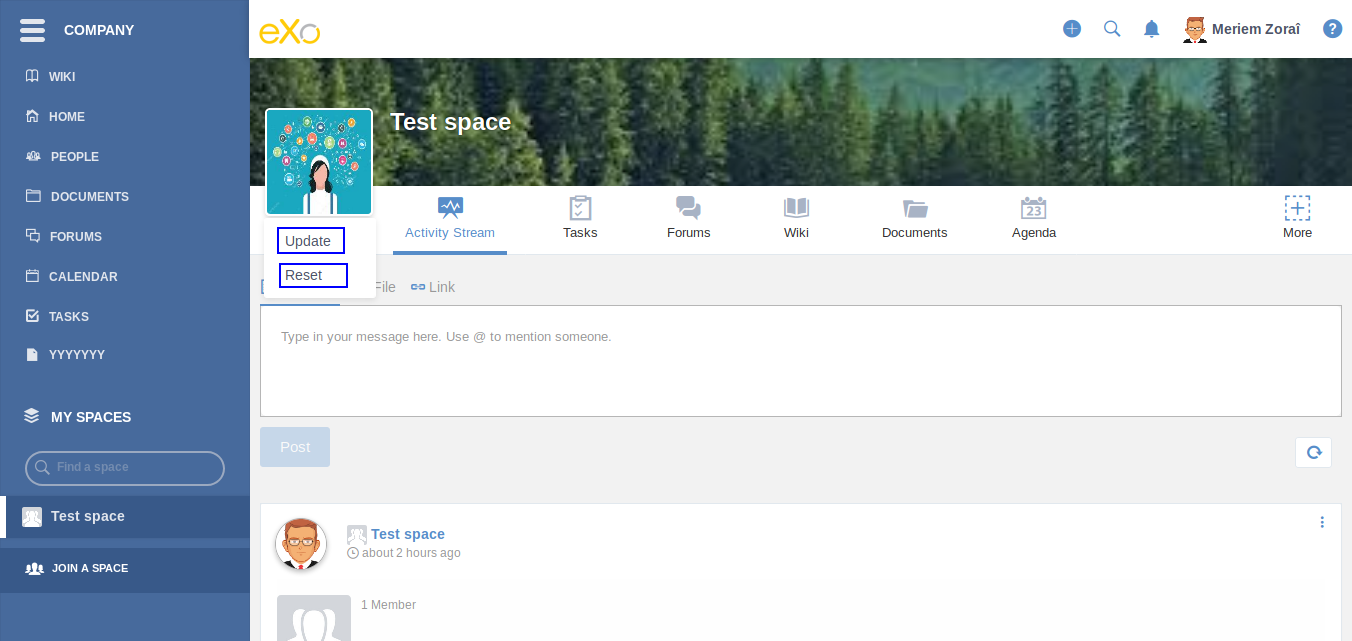Click the Forums icon in sidebar
The width and height of the screenshot is (1352, 641).
(33, 236)
